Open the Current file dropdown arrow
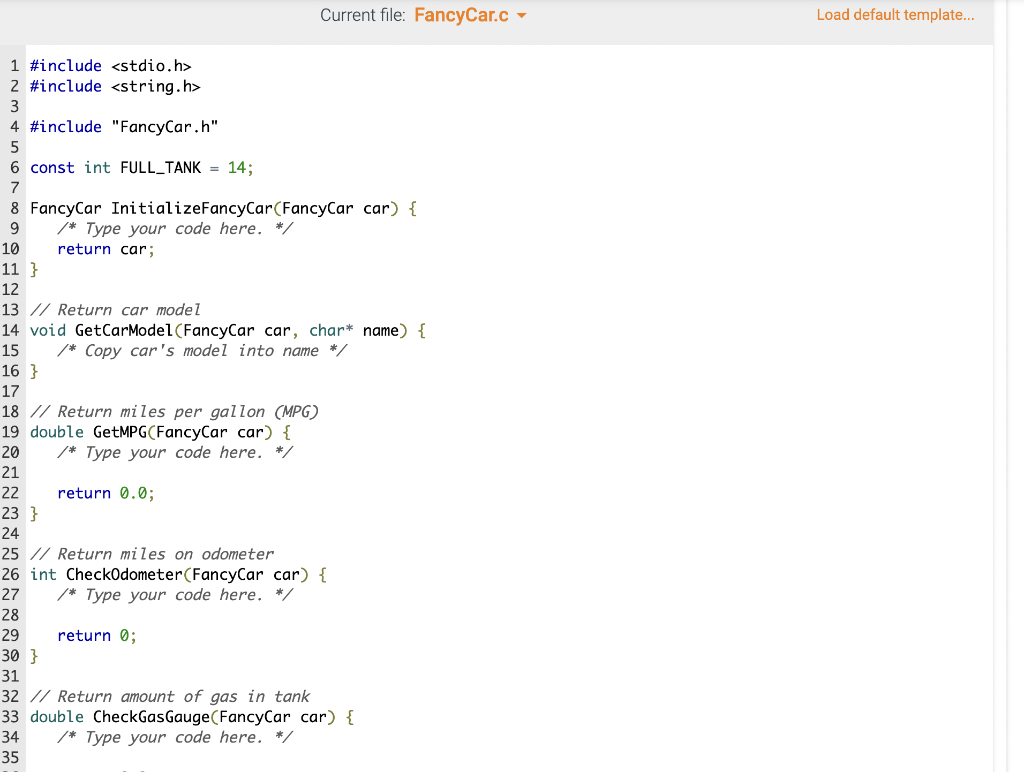Image resolution: width=1024 pixels, height=772 pixels. pos(520,15)
